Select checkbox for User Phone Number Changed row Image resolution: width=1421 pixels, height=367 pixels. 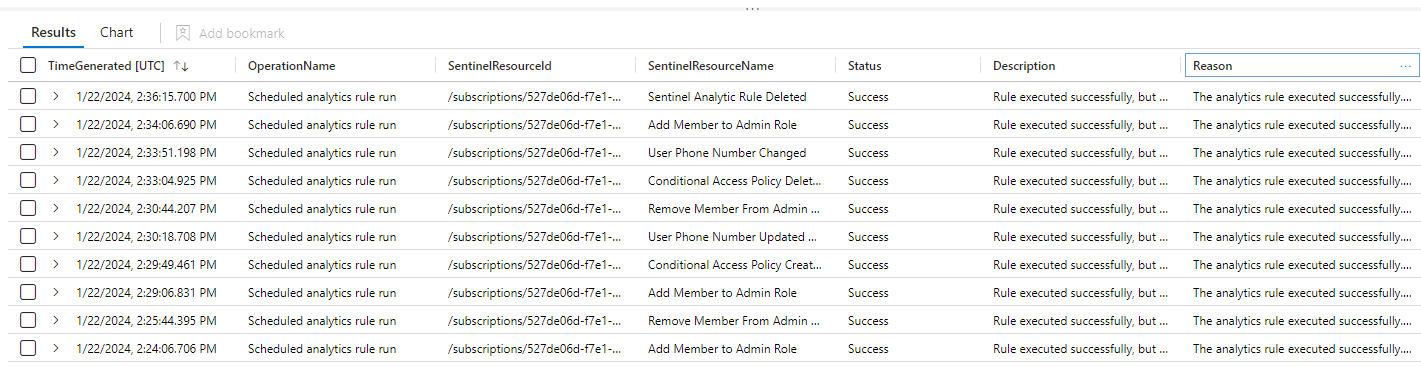click(x=28, y=153)
